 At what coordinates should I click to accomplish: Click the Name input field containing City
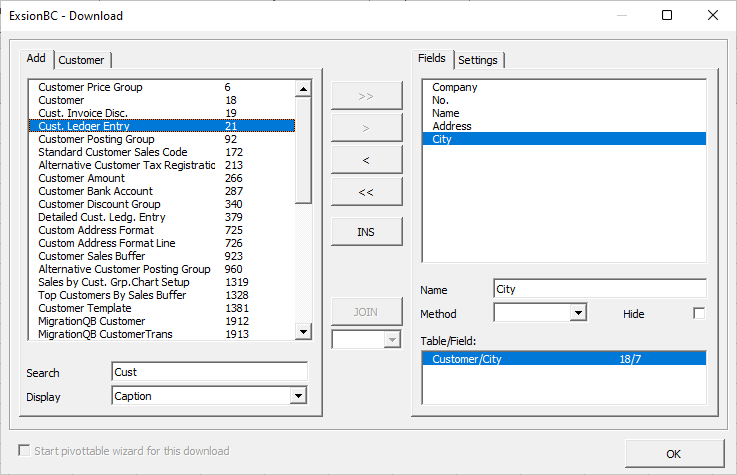click(600, 289)
